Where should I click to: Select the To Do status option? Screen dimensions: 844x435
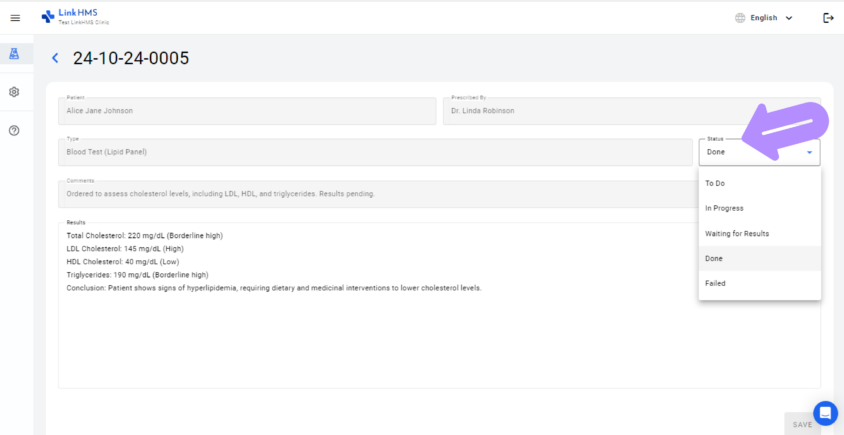(x=715, y=183)
